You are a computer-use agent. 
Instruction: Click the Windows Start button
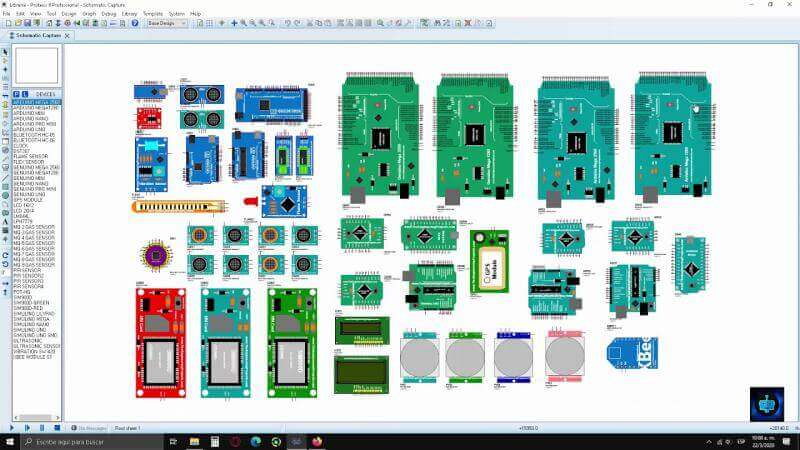[10, 442]
